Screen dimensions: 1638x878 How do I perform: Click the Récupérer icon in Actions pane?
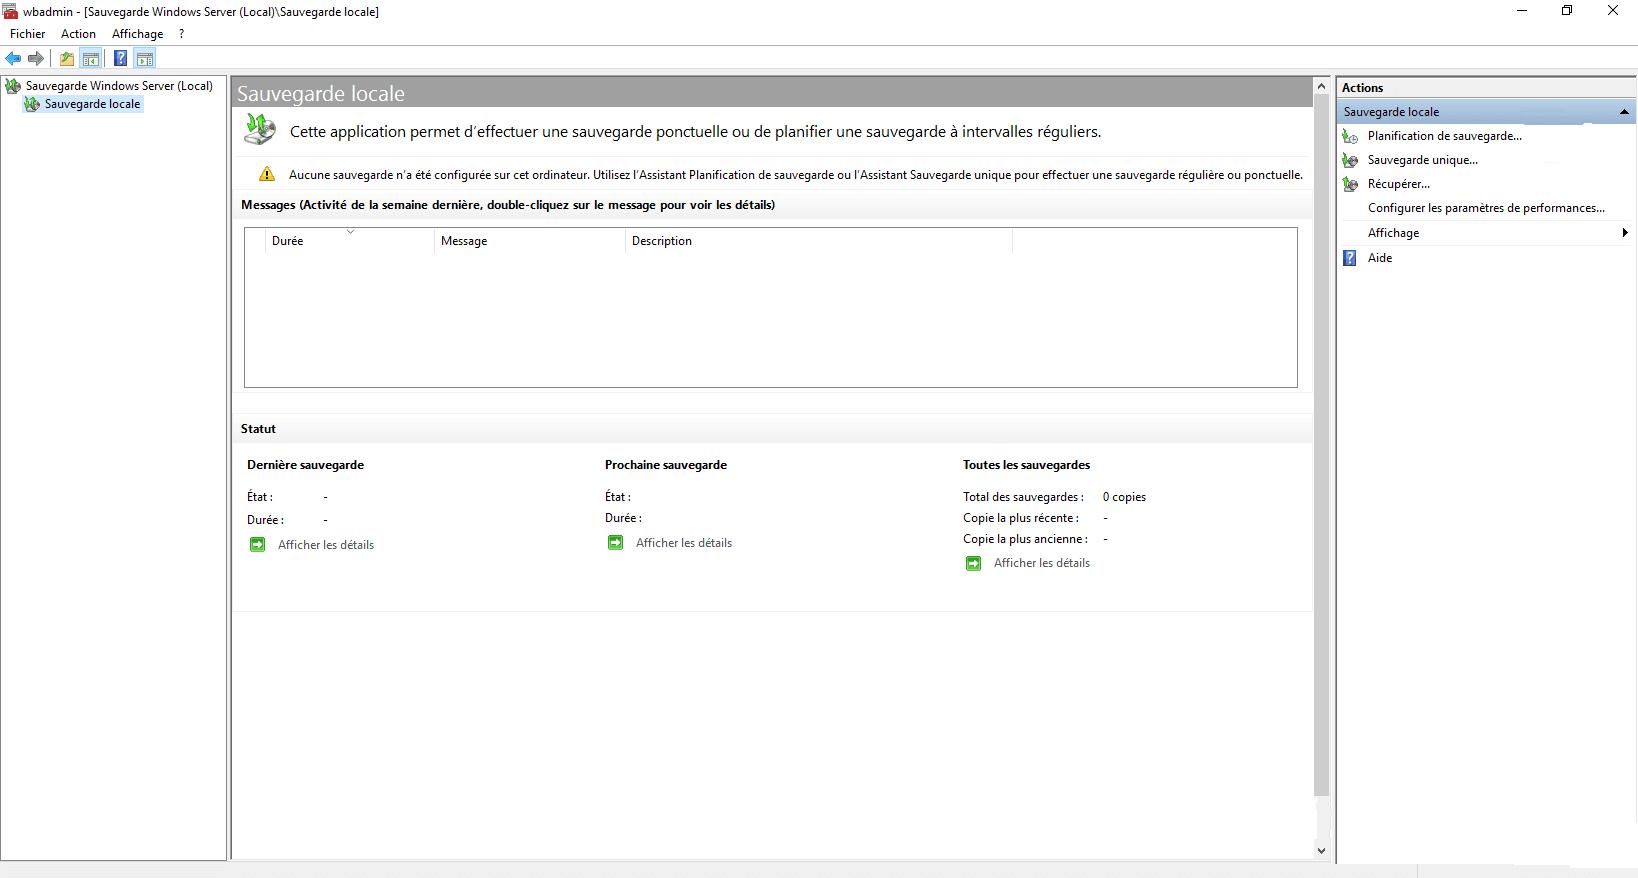coord(1350,184)
